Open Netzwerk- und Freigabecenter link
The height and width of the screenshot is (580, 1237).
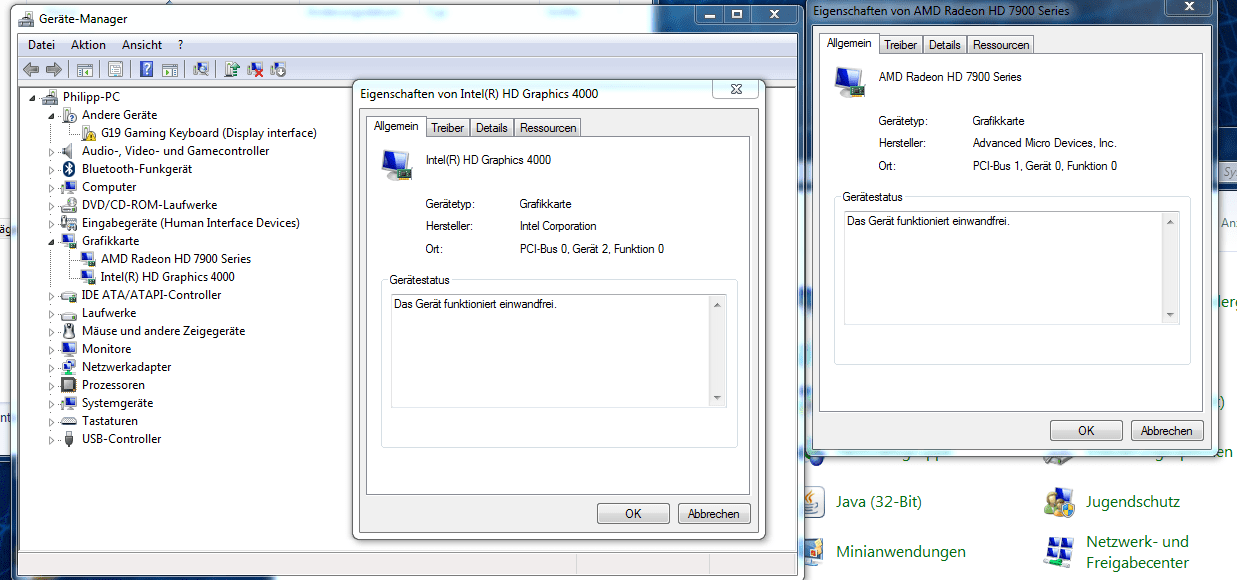[1137, 552]
